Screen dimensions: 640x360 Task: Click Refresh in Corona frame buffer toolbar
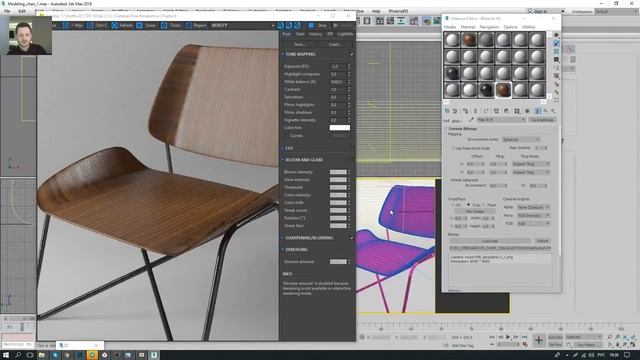(x=122, y=25)
